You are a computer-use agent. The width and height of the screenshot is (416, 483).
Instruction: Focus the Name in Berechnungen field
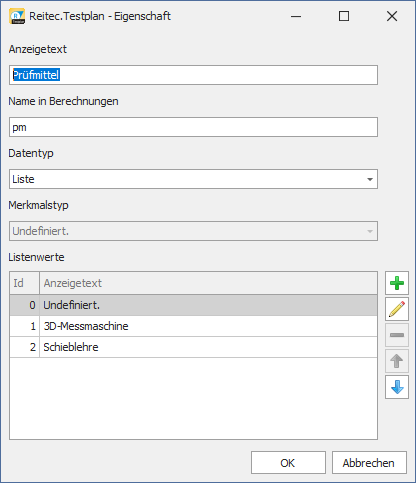(x=193, y=127)
